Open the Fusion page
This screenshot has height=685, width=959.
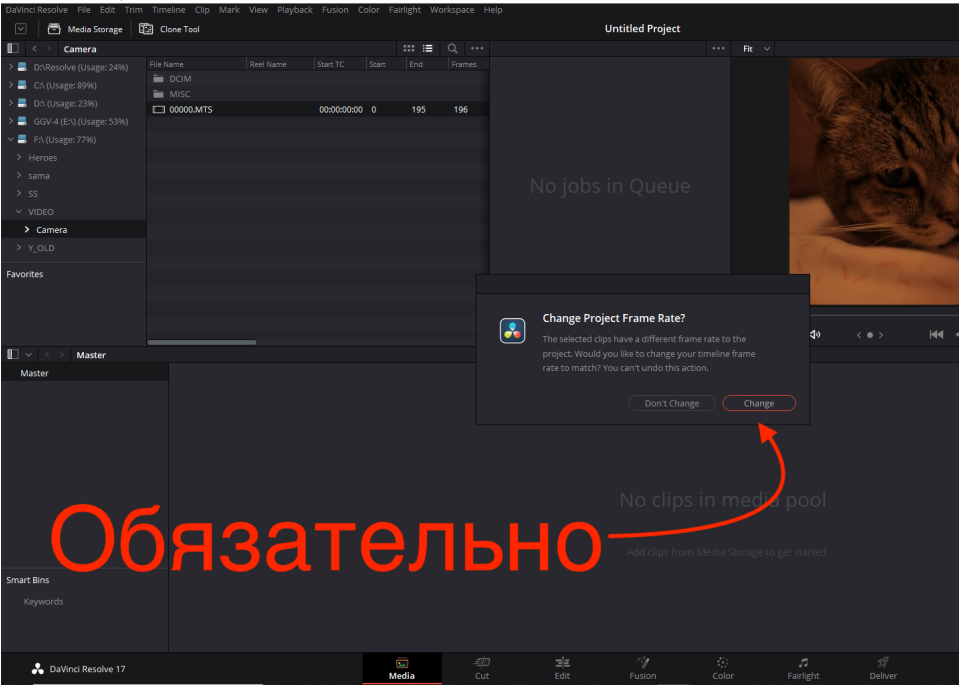click(642, 668)
